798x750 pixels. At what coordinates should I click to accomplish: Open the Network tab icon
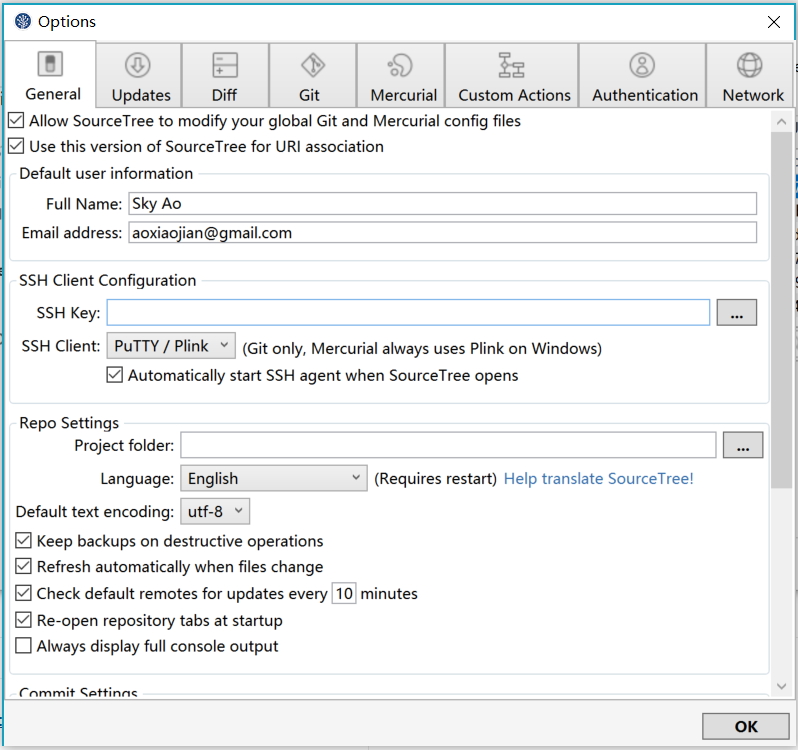(749, 65)
